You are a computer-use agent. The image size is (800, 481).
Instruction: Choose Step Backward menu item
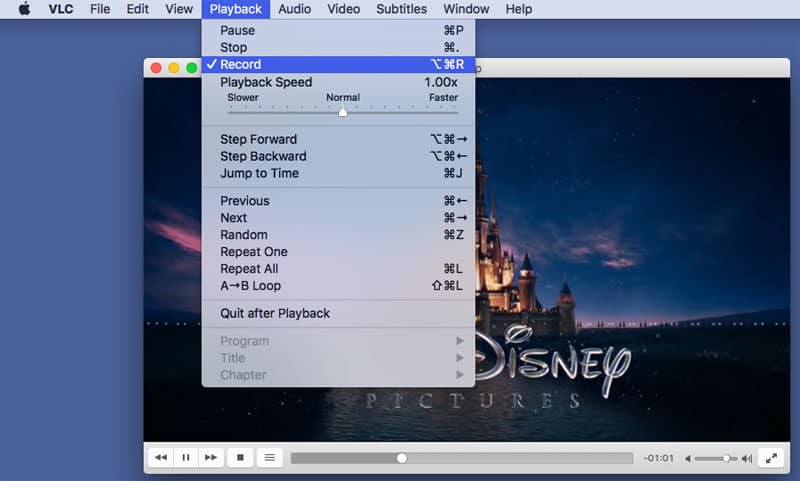pyautogui.click(x=338, y=156)
